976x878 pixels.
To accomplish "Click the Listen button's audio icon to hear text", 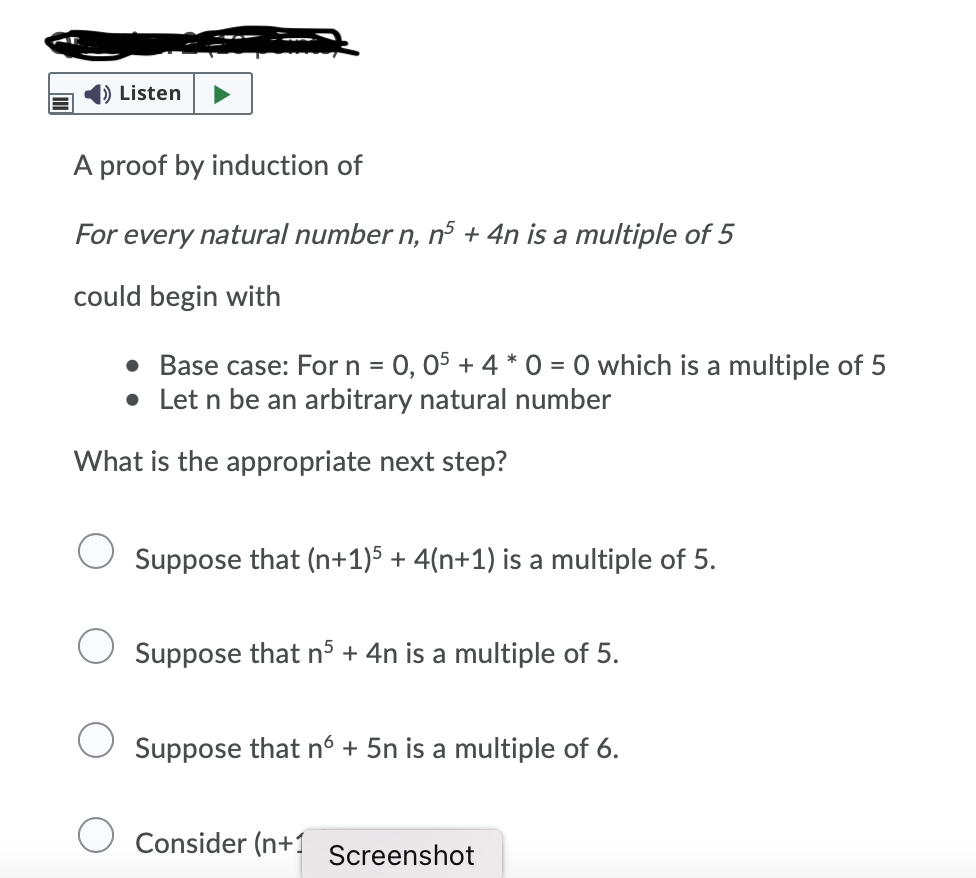I will point(95,93).
